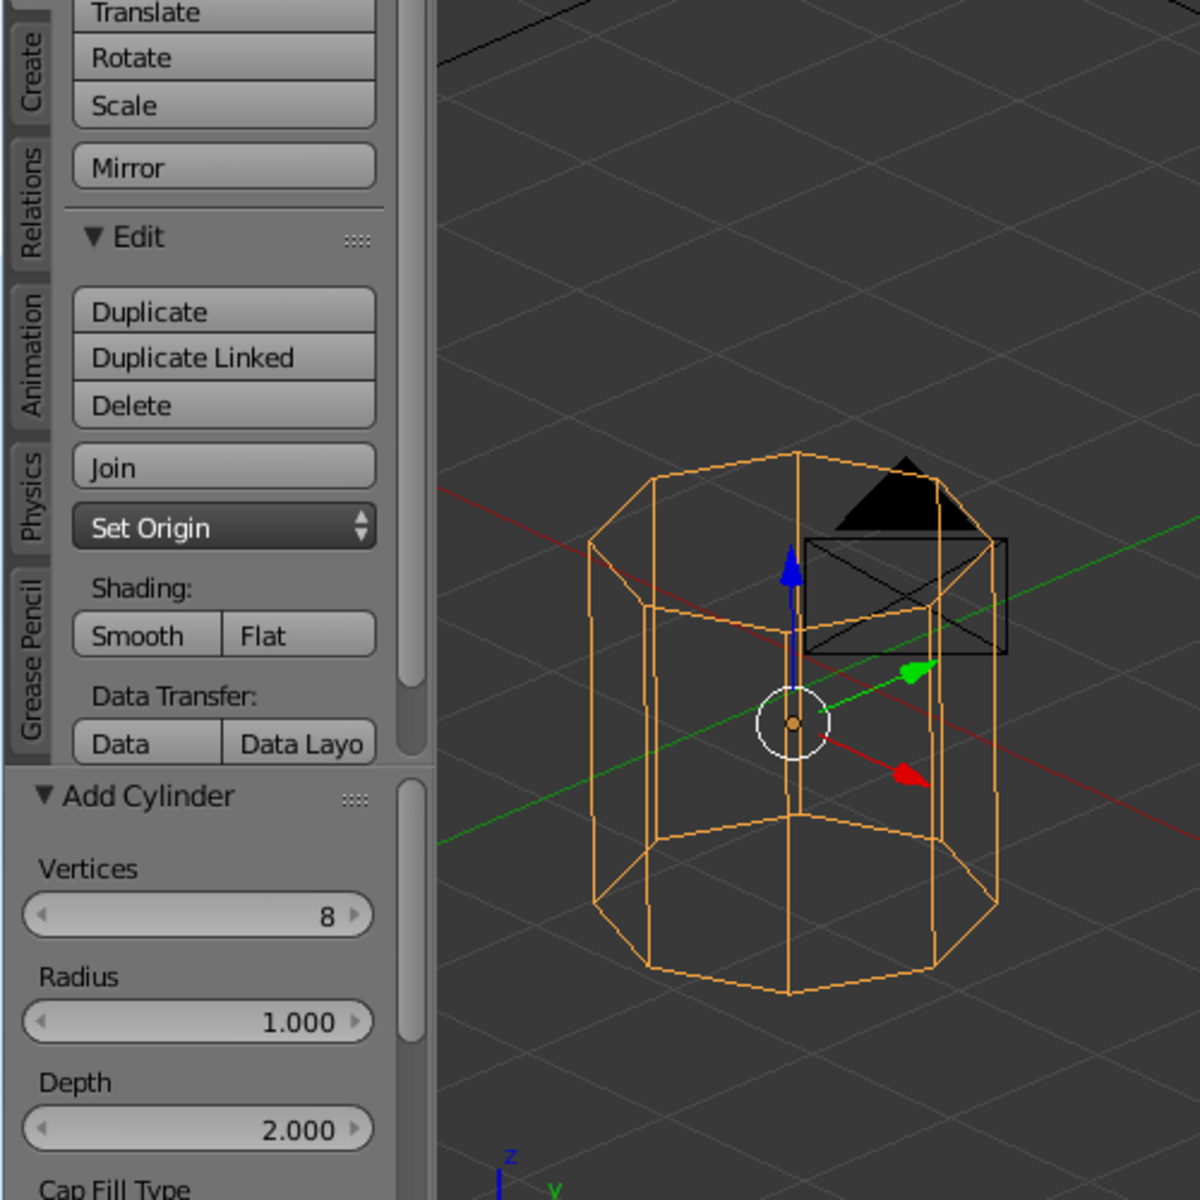Click the Rotate button

pos(223,57)
